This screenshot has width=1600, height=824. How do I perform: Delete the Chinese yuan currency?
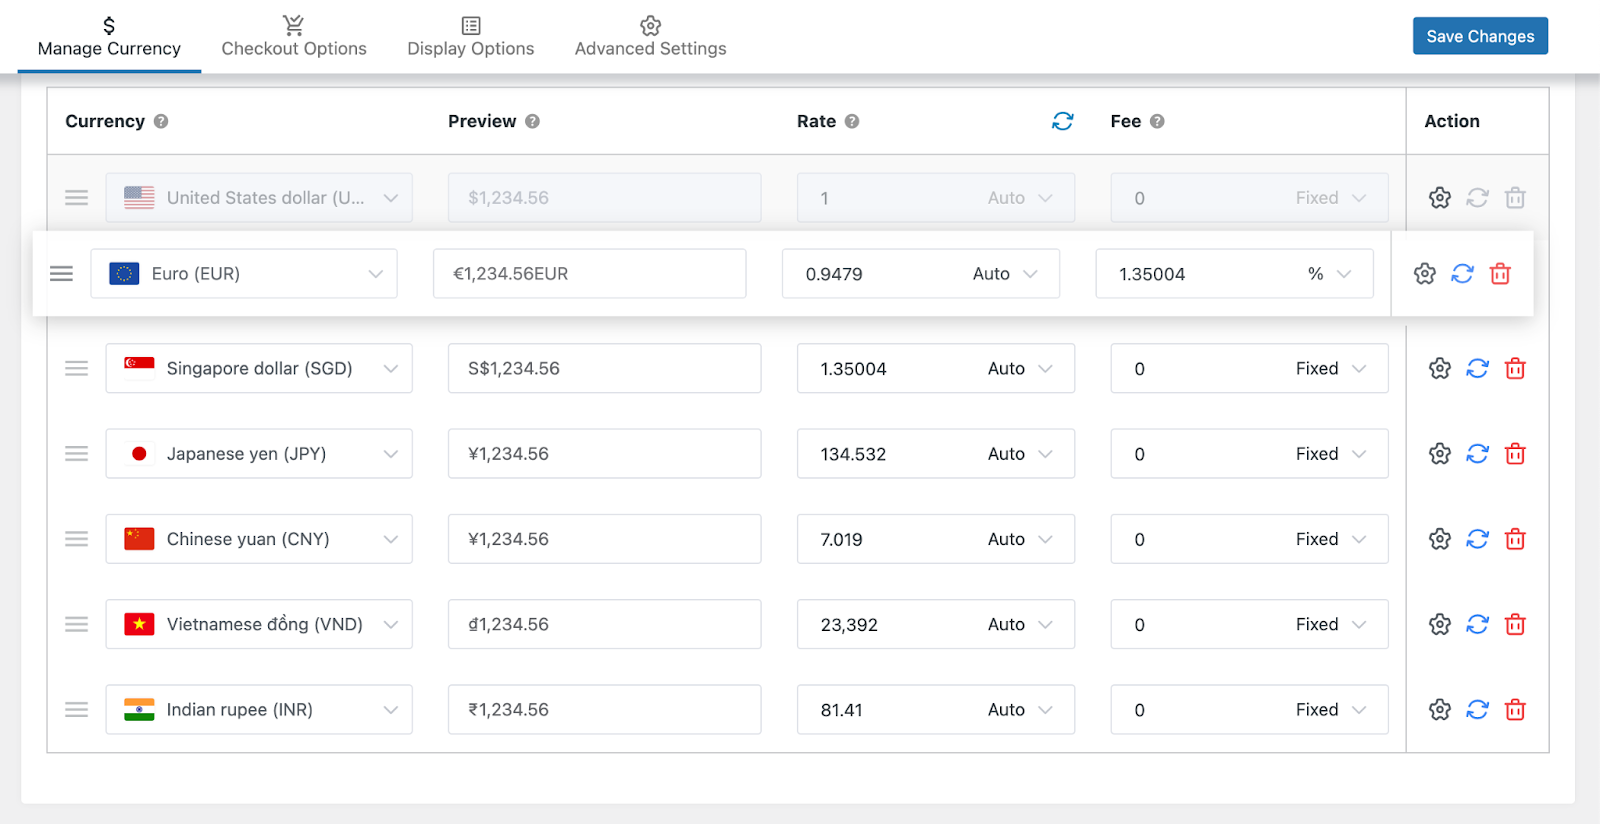1515,539
